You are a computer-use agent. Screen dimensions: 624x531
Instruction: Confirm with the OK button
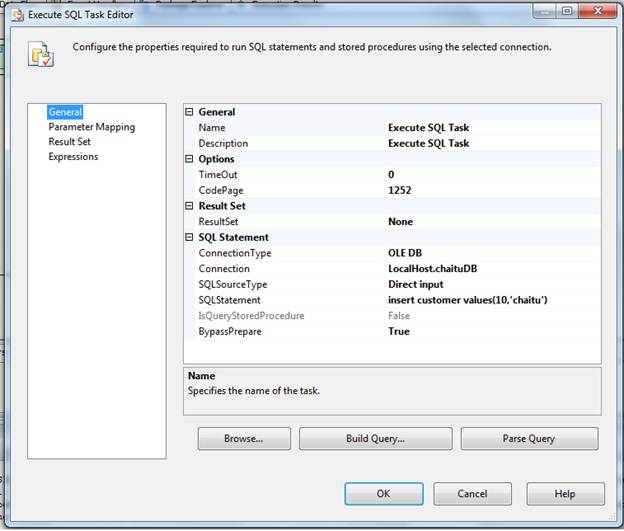(x=383, y=494)
